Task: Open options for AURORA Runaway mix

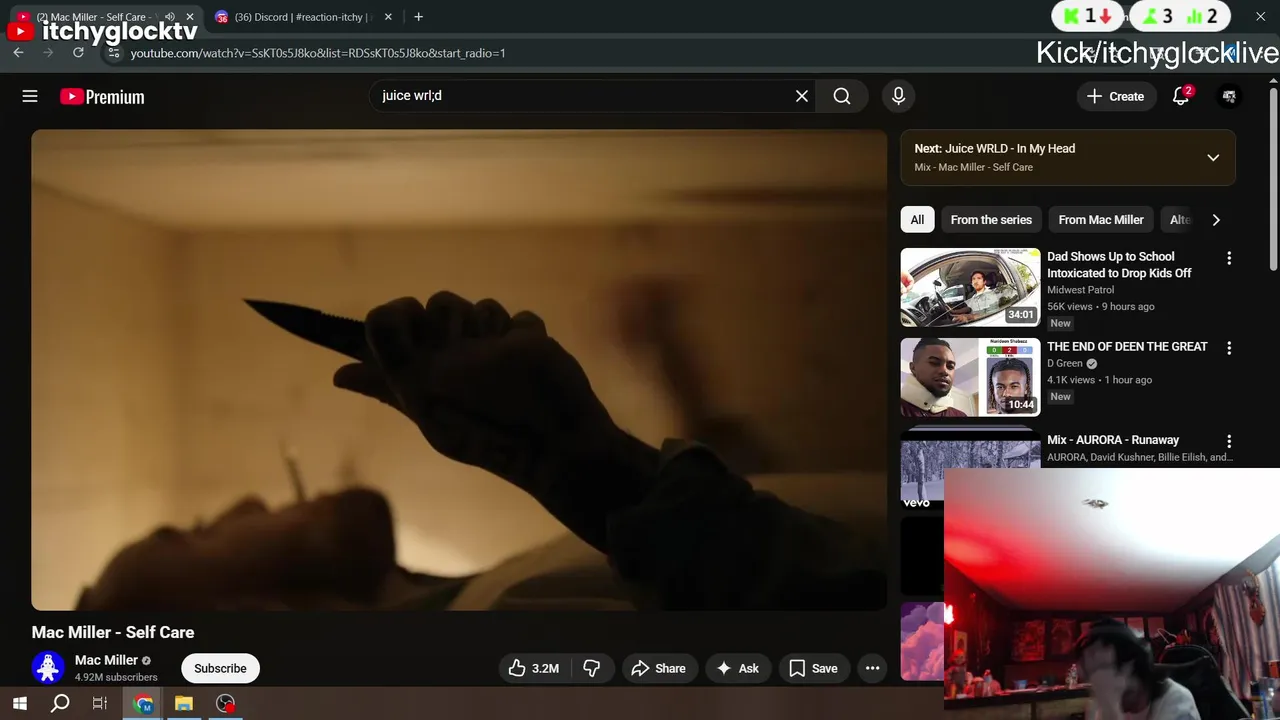Action: pos(1229,441)
